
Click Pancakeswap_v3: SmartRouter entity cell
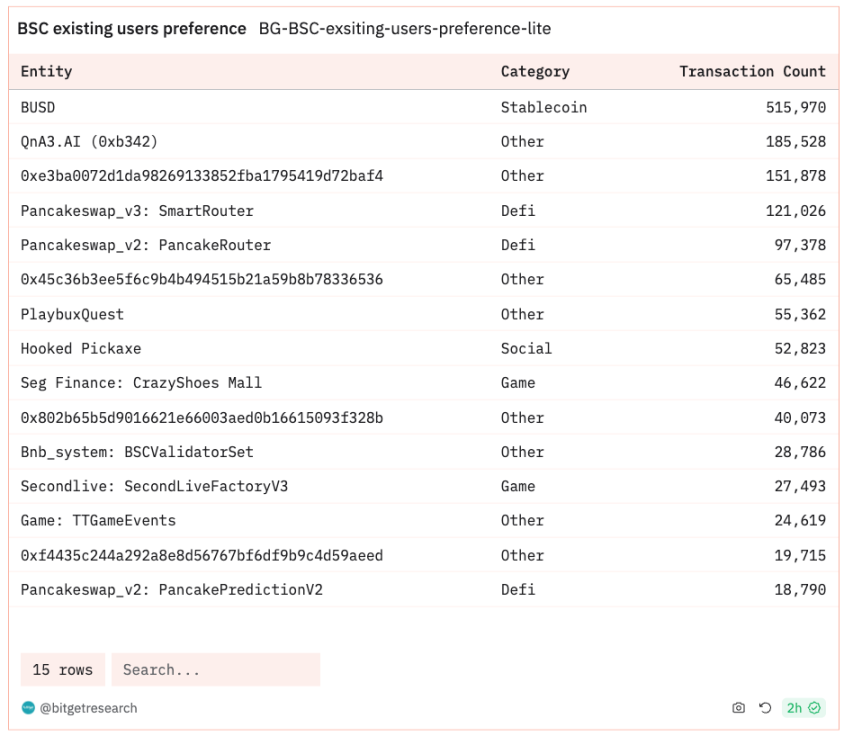pos(137,211)
